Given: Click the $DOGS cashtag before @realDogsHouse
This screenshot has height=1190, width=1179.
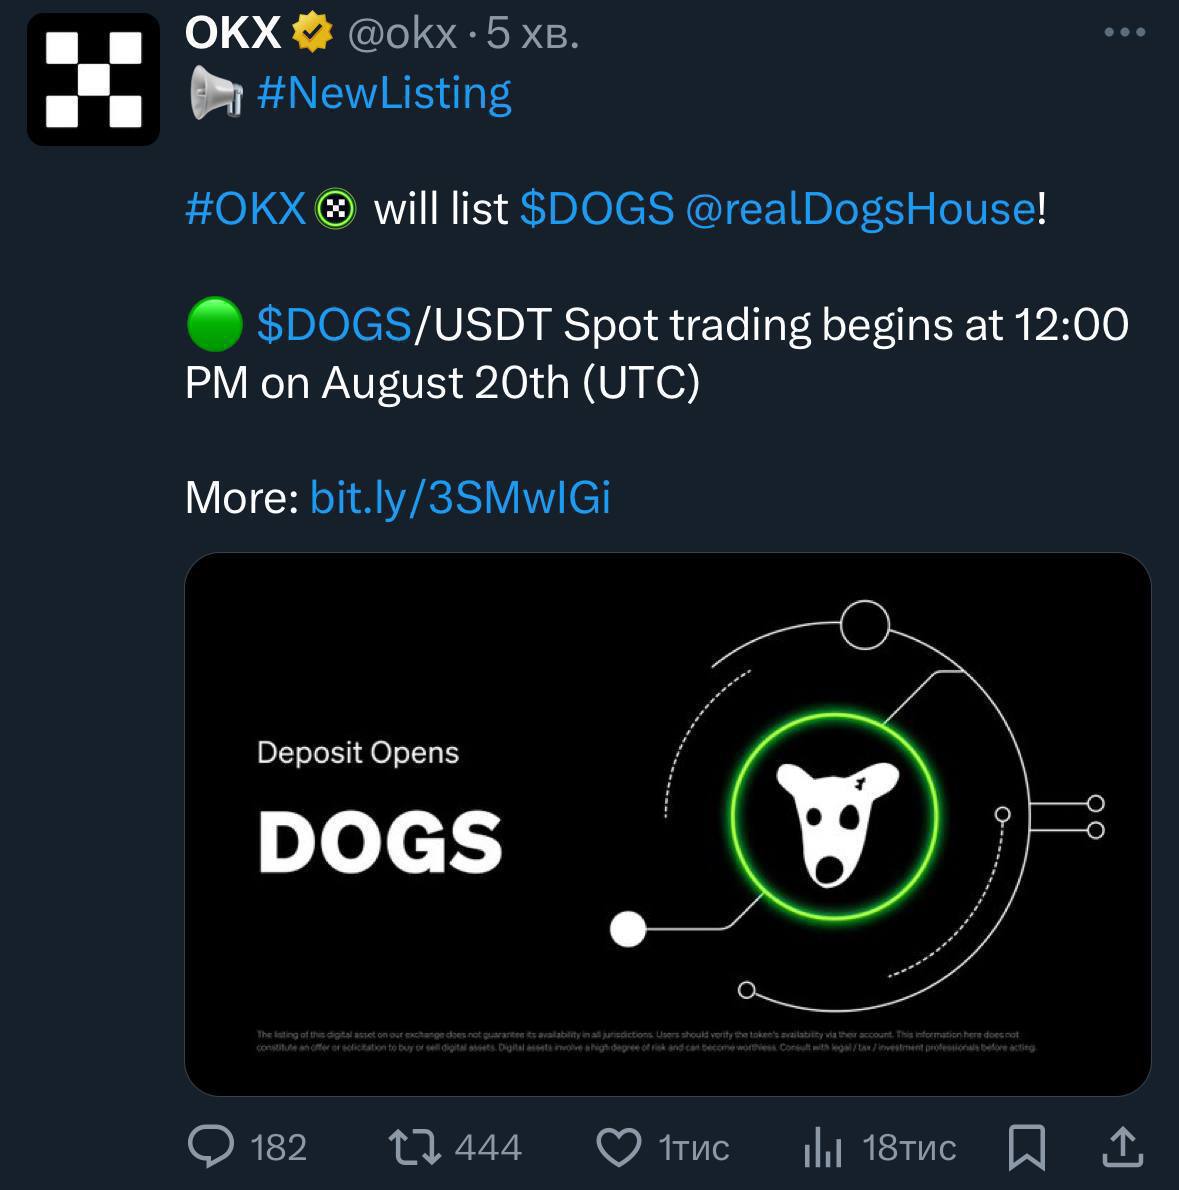Looking at the screenshot, I should 597,209.
